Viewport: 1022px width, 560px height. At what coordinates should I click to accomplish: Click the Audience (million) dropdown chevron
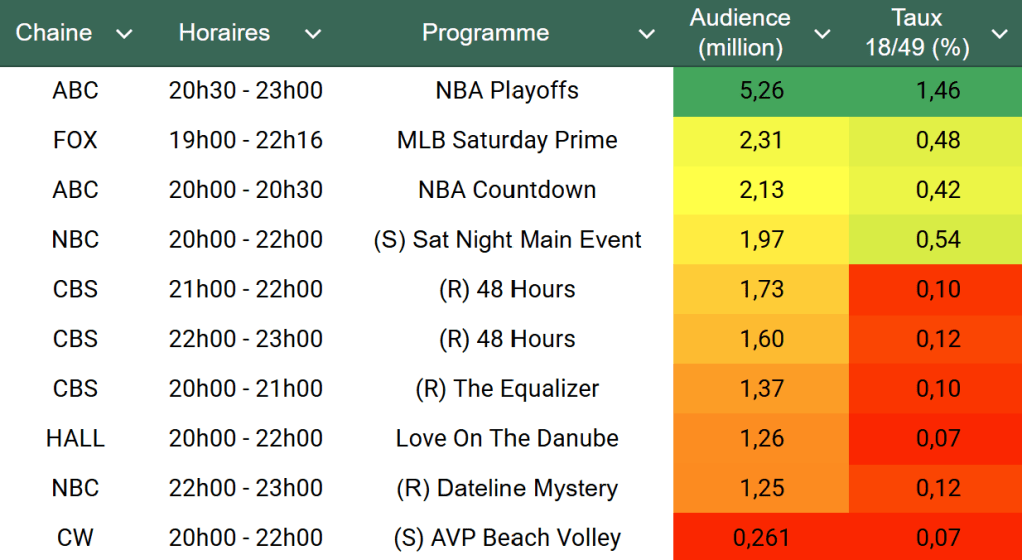(822, 34)
